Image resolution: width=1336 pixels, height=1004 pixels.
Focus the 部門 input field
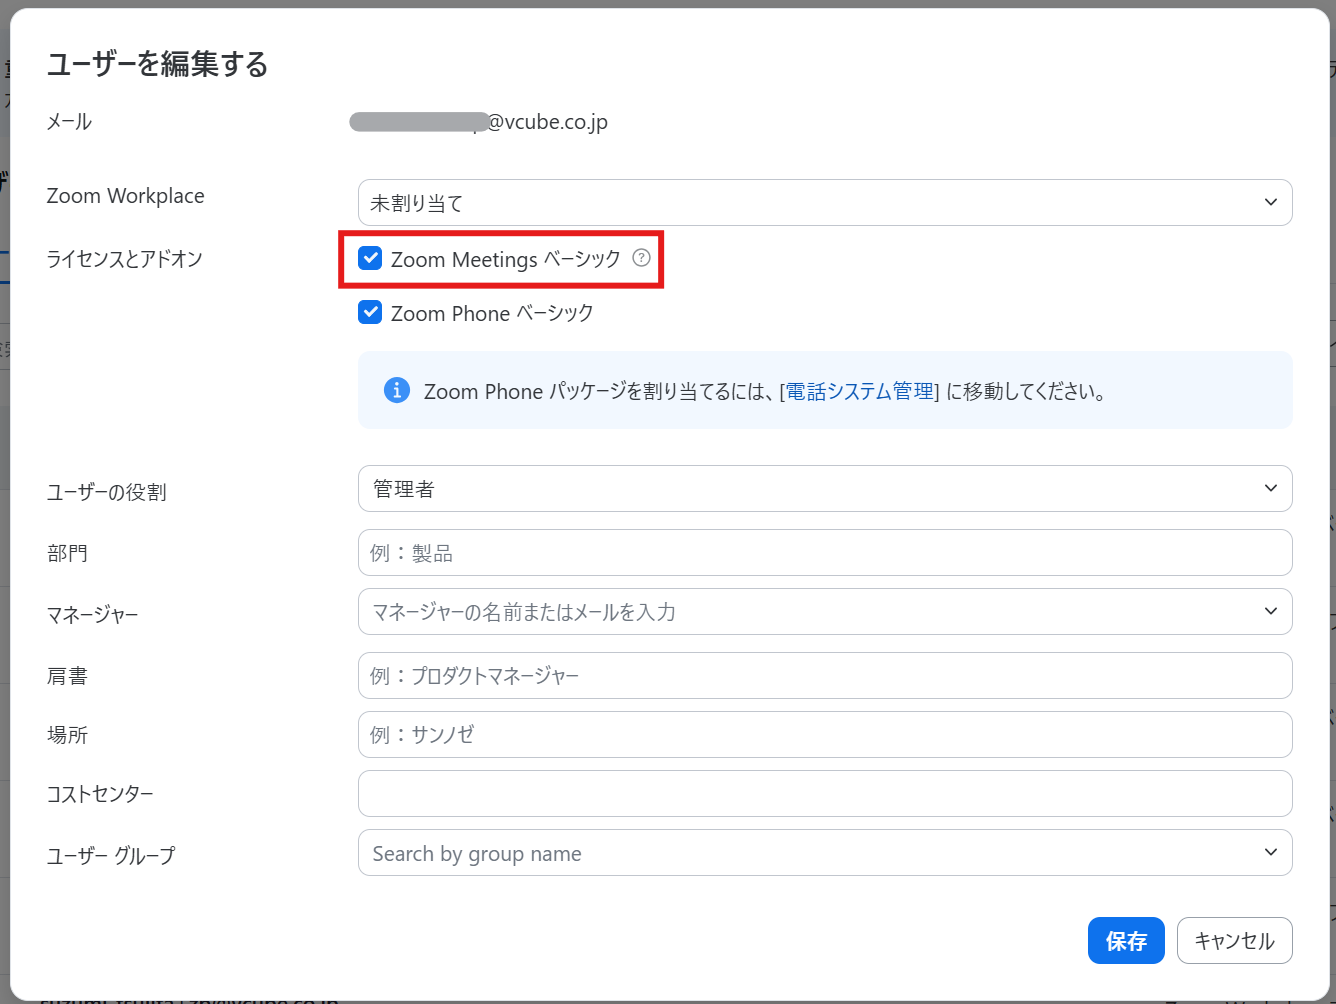click(825, 553)
